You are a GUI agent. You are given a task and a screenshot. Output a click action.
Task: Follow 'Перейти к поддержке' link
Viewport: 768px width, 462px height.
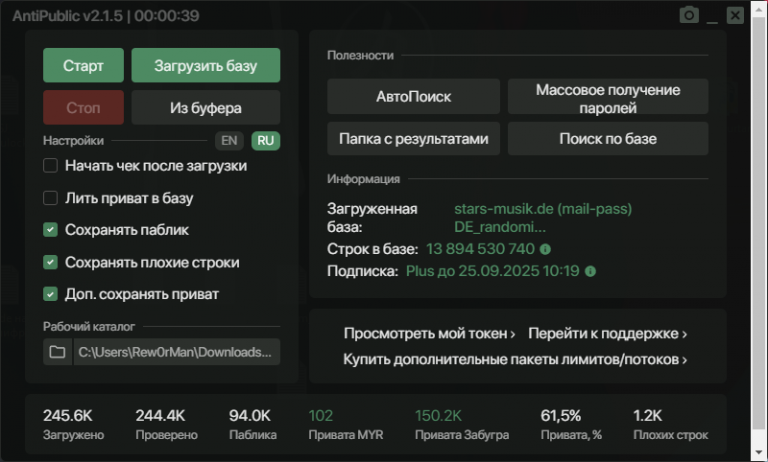pyautogui.click(x=607, y=334)
